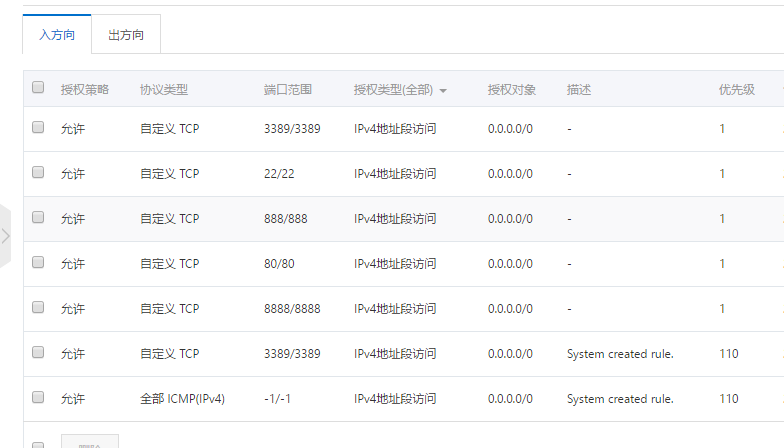Click 自定义 TCP in the 8888/8888 row
The image size is (784, 448).
(x=169, y=309)
